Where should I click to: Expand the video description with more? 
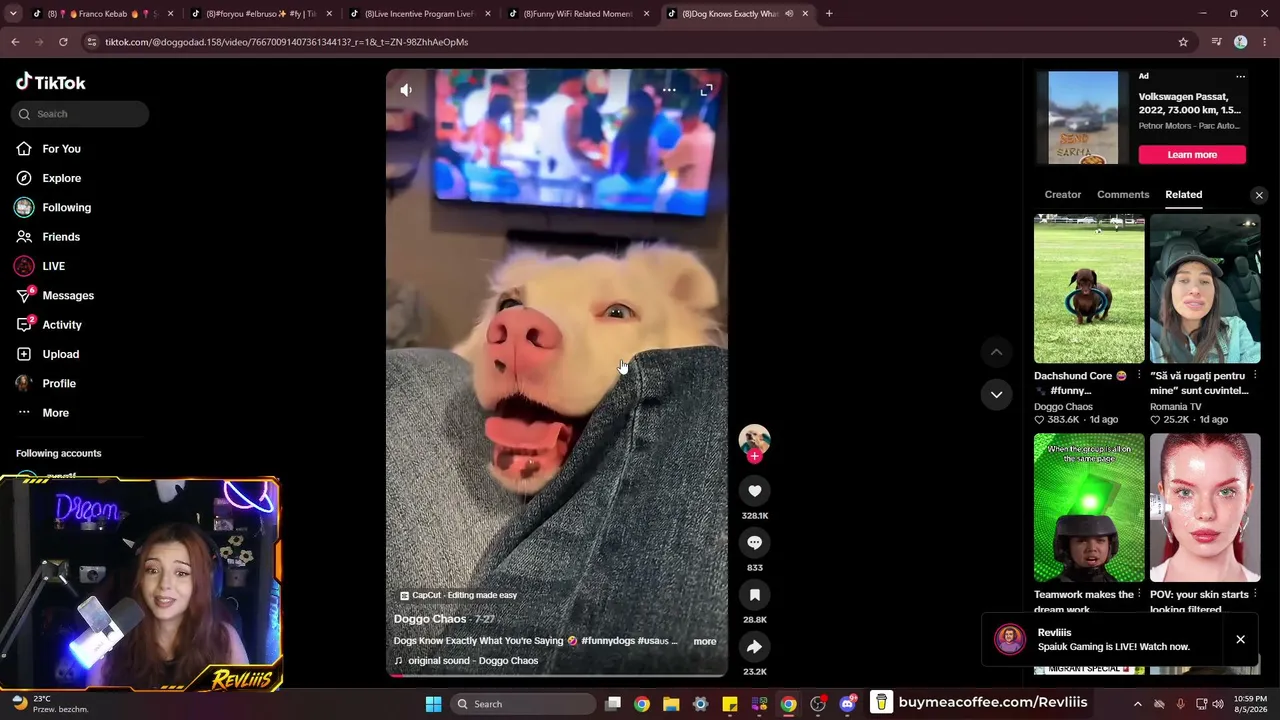pyautogui.click(x=705, y=641)
